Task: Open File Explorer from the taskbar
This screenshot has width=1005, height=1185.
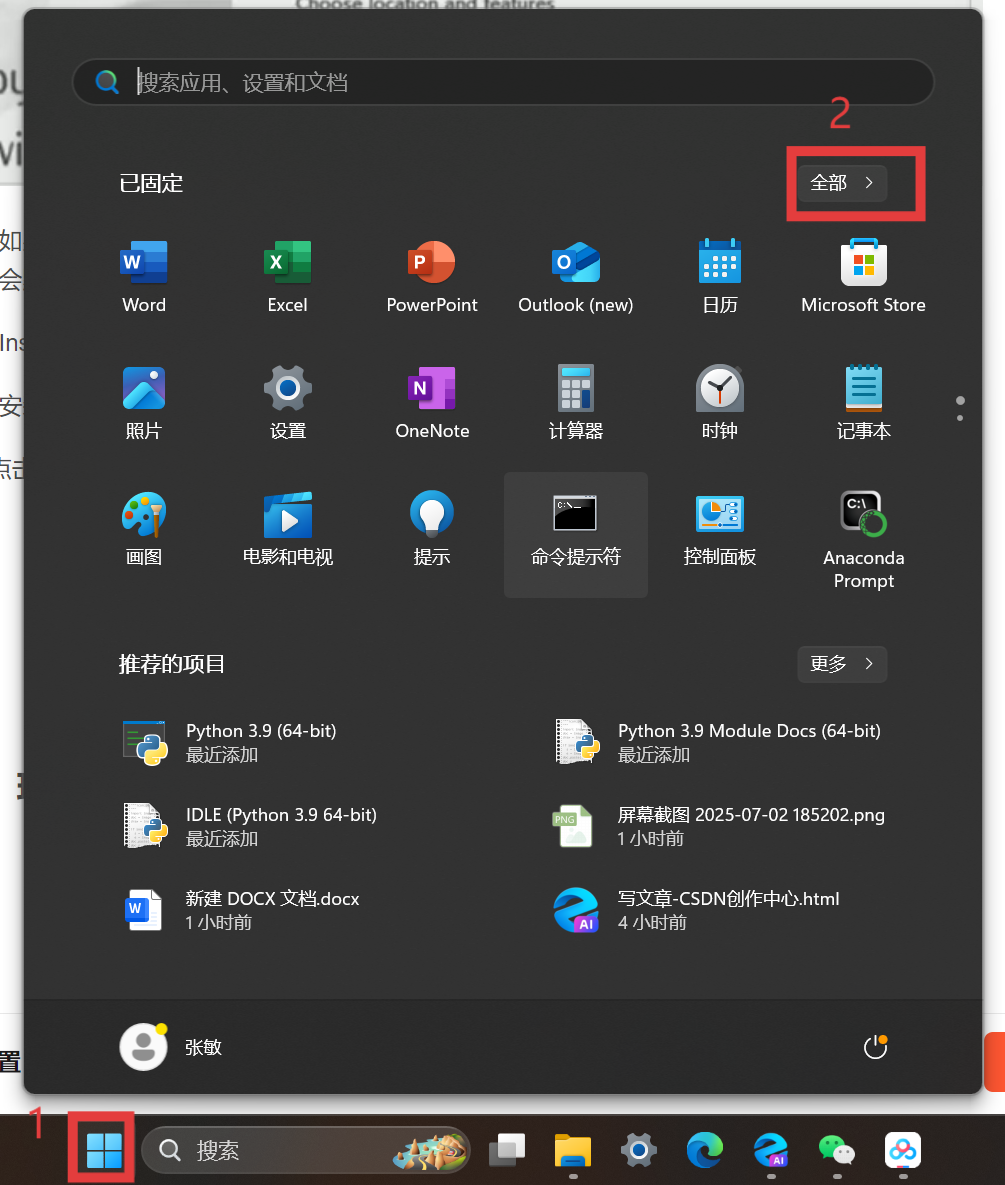Action: pyautogui.click(x=573, y=1150)
